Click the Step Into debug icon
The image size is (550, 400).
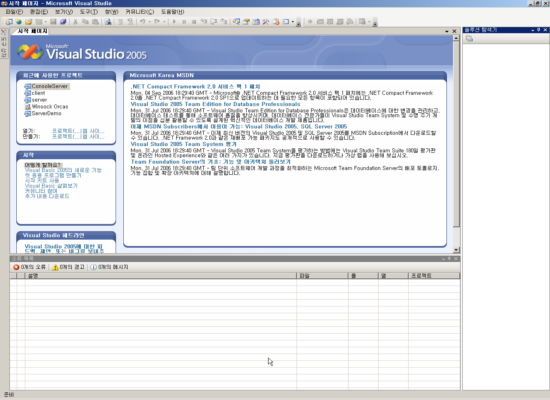pyautogui.click(x=204, y=22)
